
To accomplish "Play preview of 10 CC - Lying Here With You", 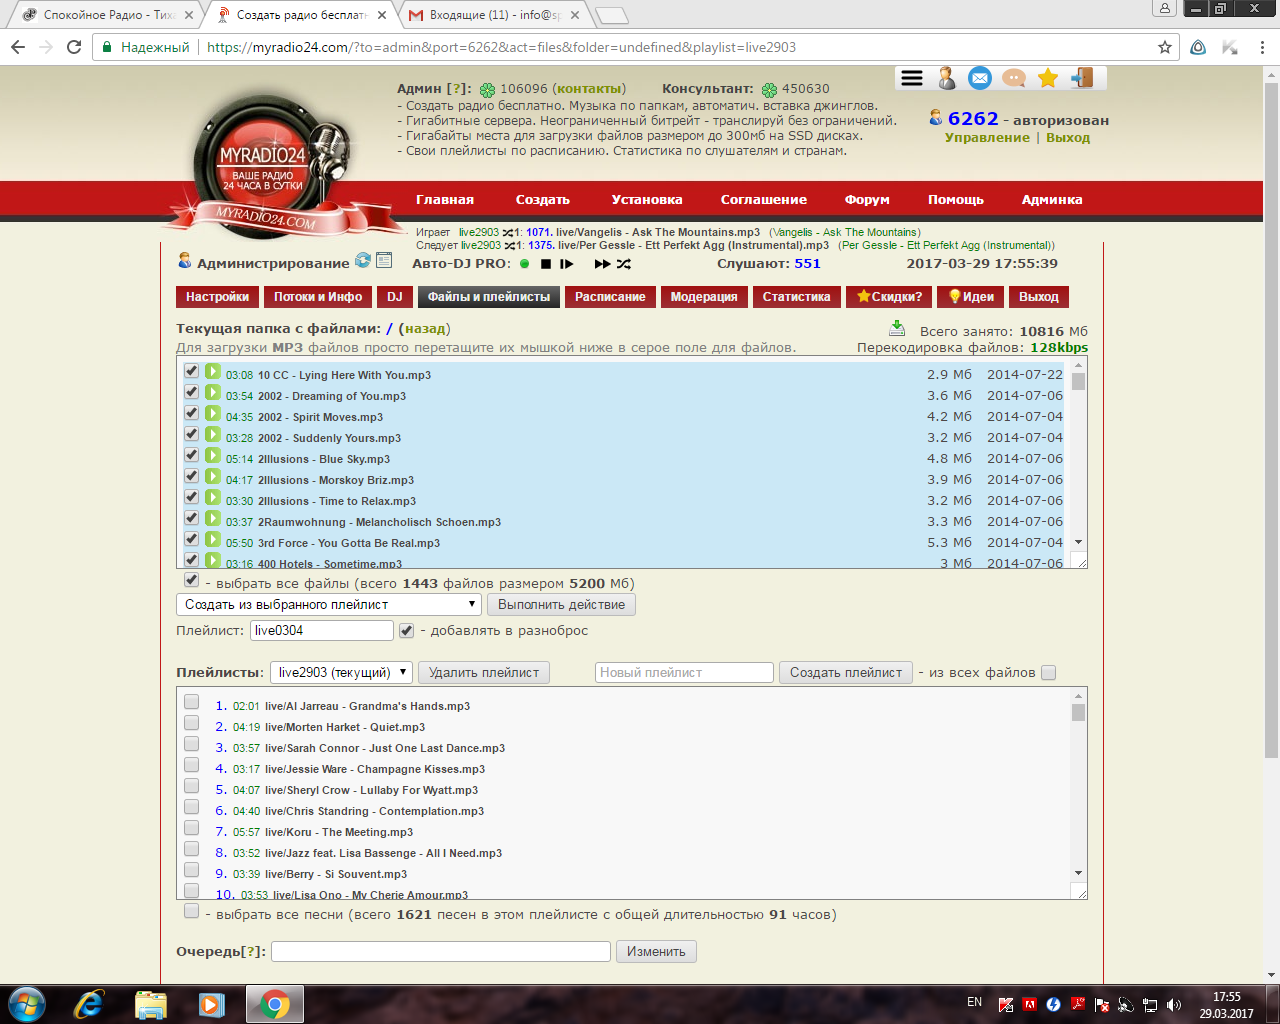I will click(213, 372).
